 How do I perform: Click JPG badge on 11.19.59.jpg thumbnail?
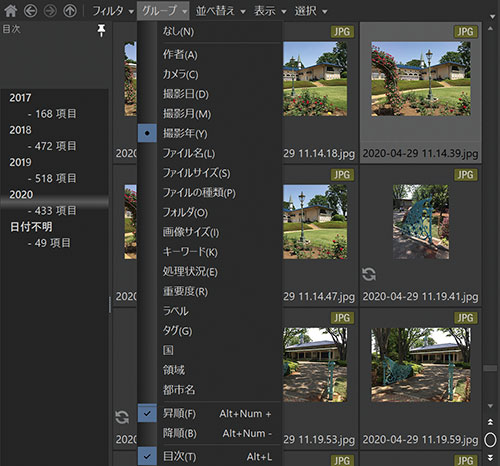click(x=465, y=318)
